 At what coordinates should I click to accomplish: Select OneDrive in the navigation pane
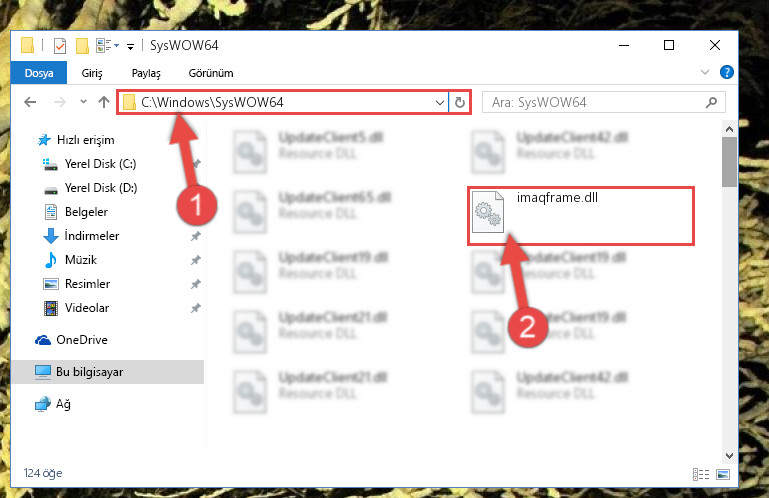(81, 340)
